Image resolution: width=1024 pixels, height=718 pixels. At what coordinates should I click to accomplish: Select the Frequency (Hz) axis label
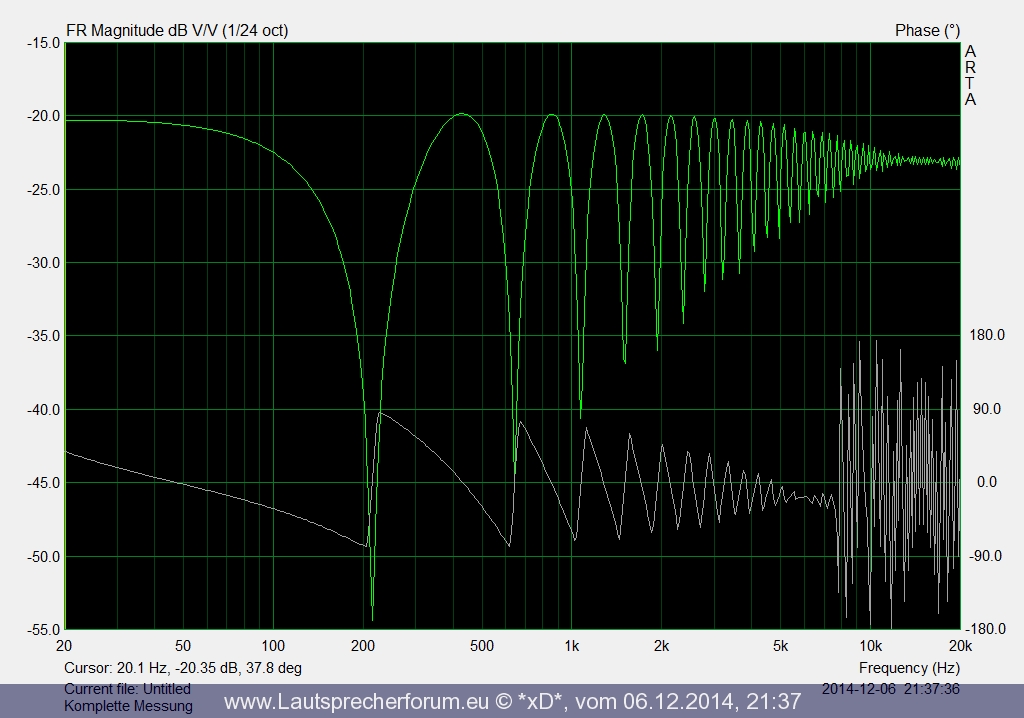pos(908,667)
